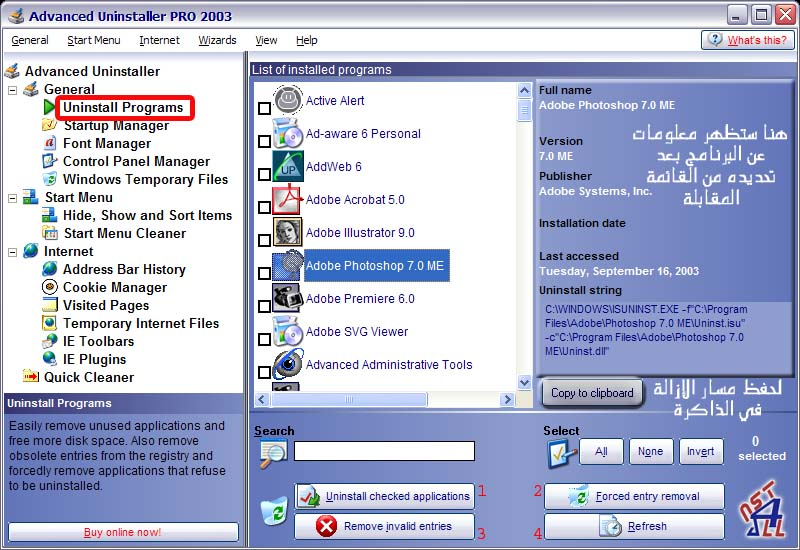The height and width of the screenshot is (550, 800).
Task: Click the Adobe Premiere 6.0 camera icon
Action: click(x=288, y=298)
